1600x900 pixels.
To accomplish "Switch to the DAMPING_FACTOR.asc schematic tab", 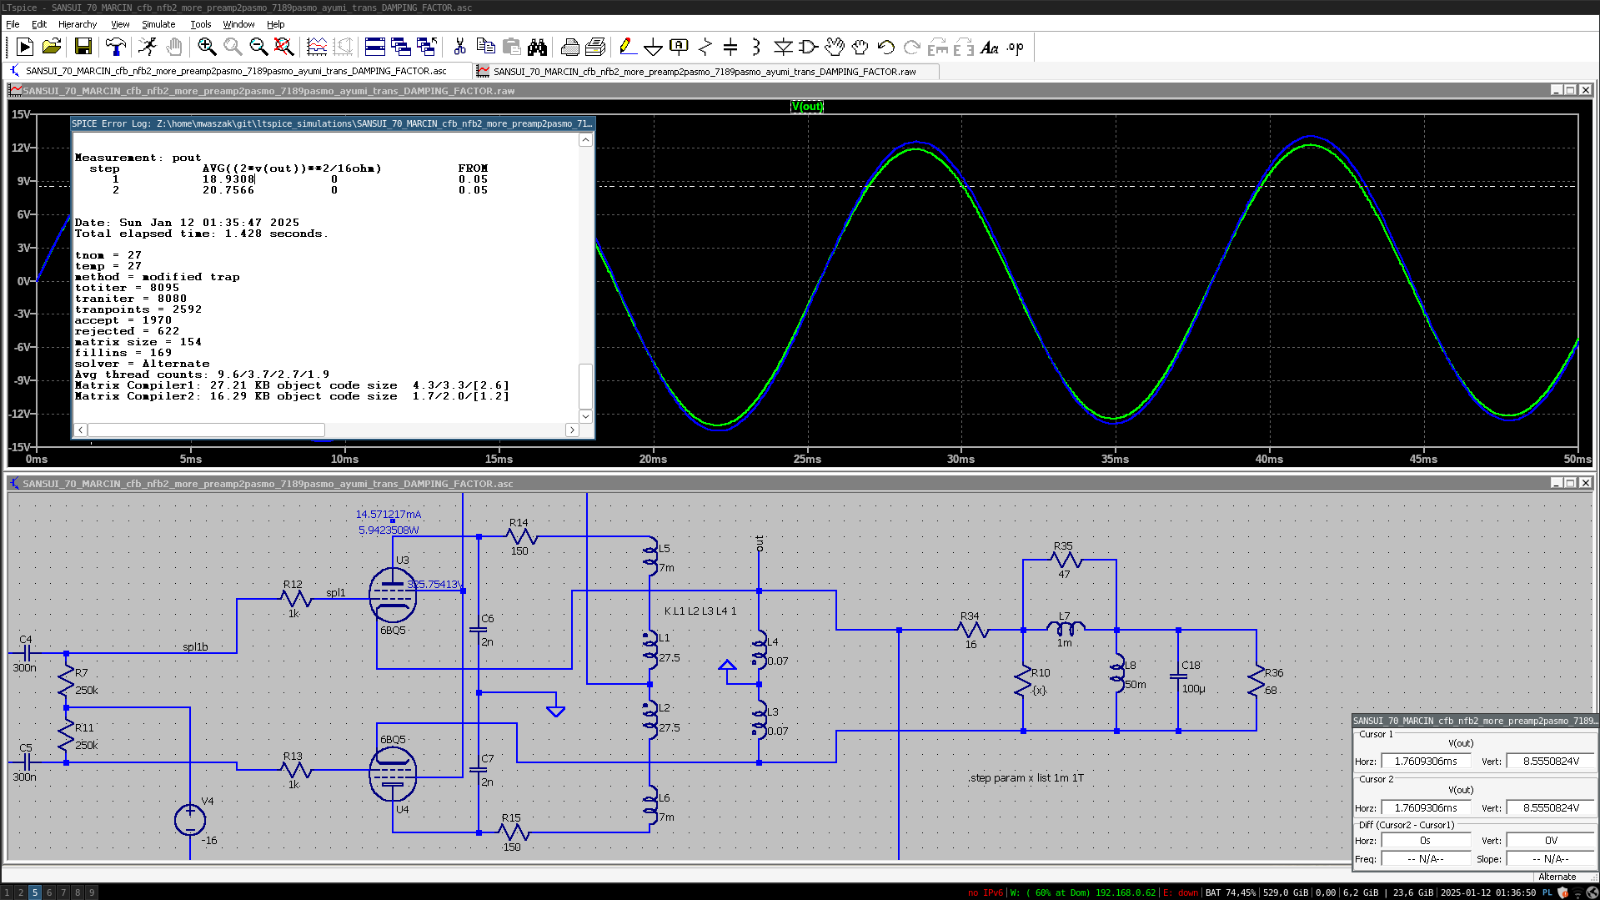I will click(x=237, y=71).
